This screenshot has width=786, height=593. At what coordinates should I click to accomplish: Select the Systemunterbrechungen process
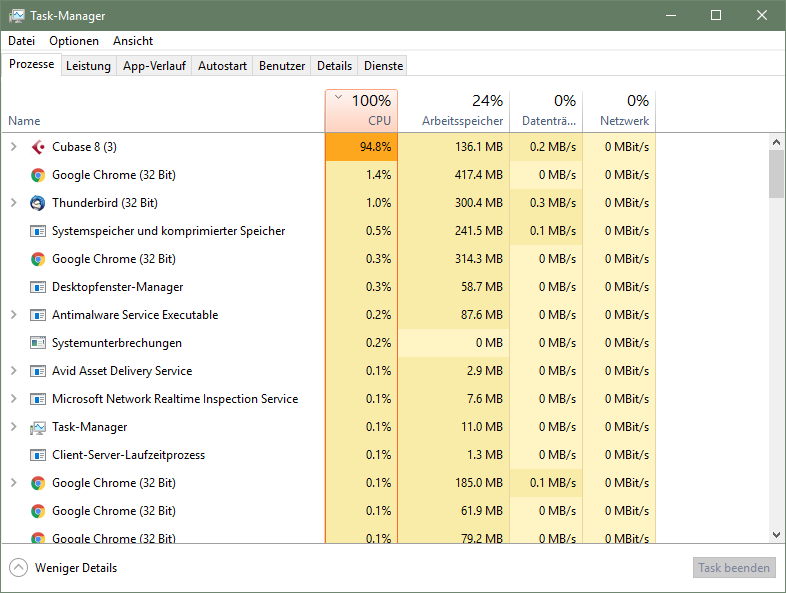(117, 343)
